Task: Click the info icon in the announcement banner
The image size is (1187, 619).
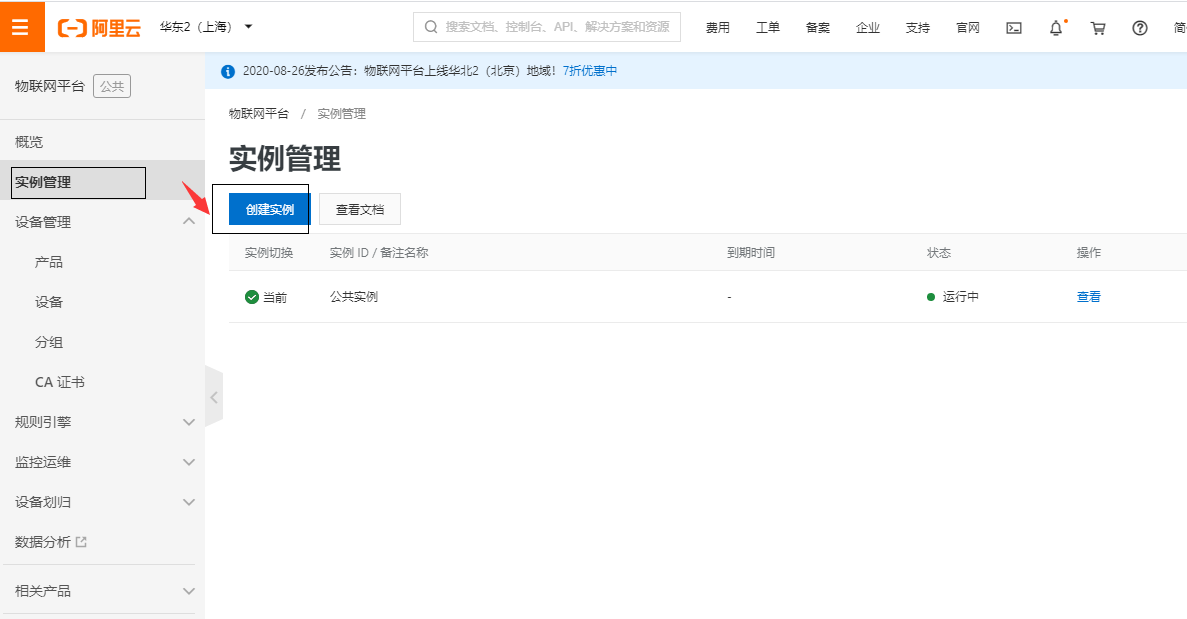Action: click(x=227, y=70)
